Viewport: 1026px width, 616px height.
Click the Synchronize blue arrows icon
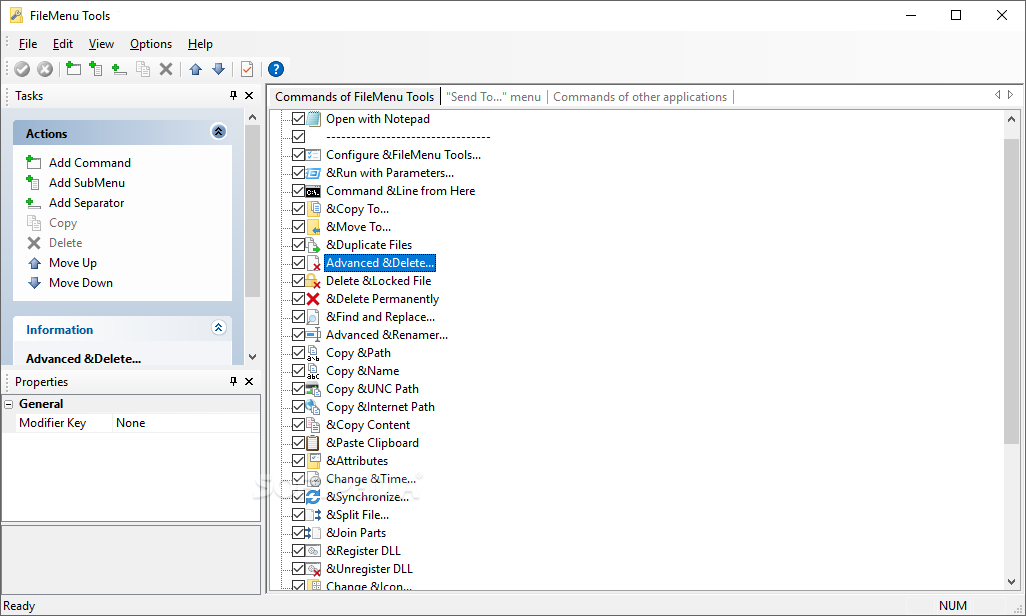click(313, 497)
